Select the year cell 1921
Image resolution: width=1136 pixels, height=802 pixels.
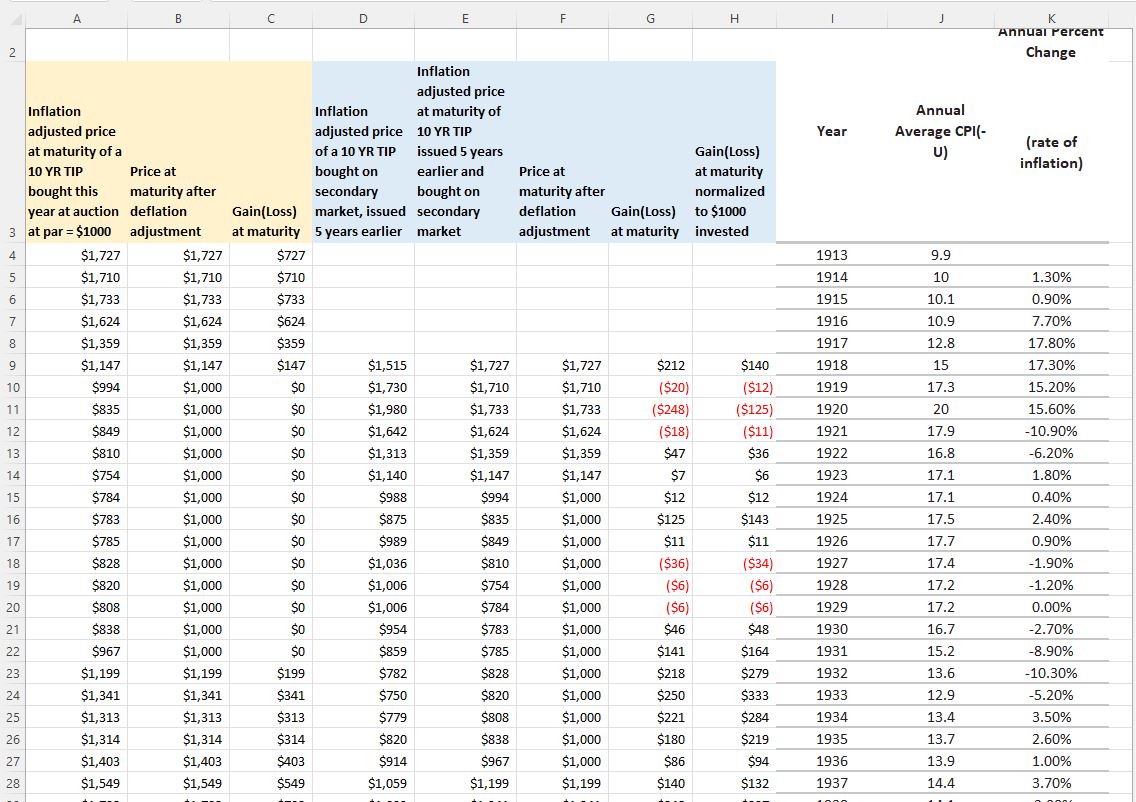pyautogui.click(x=832, y=432)
